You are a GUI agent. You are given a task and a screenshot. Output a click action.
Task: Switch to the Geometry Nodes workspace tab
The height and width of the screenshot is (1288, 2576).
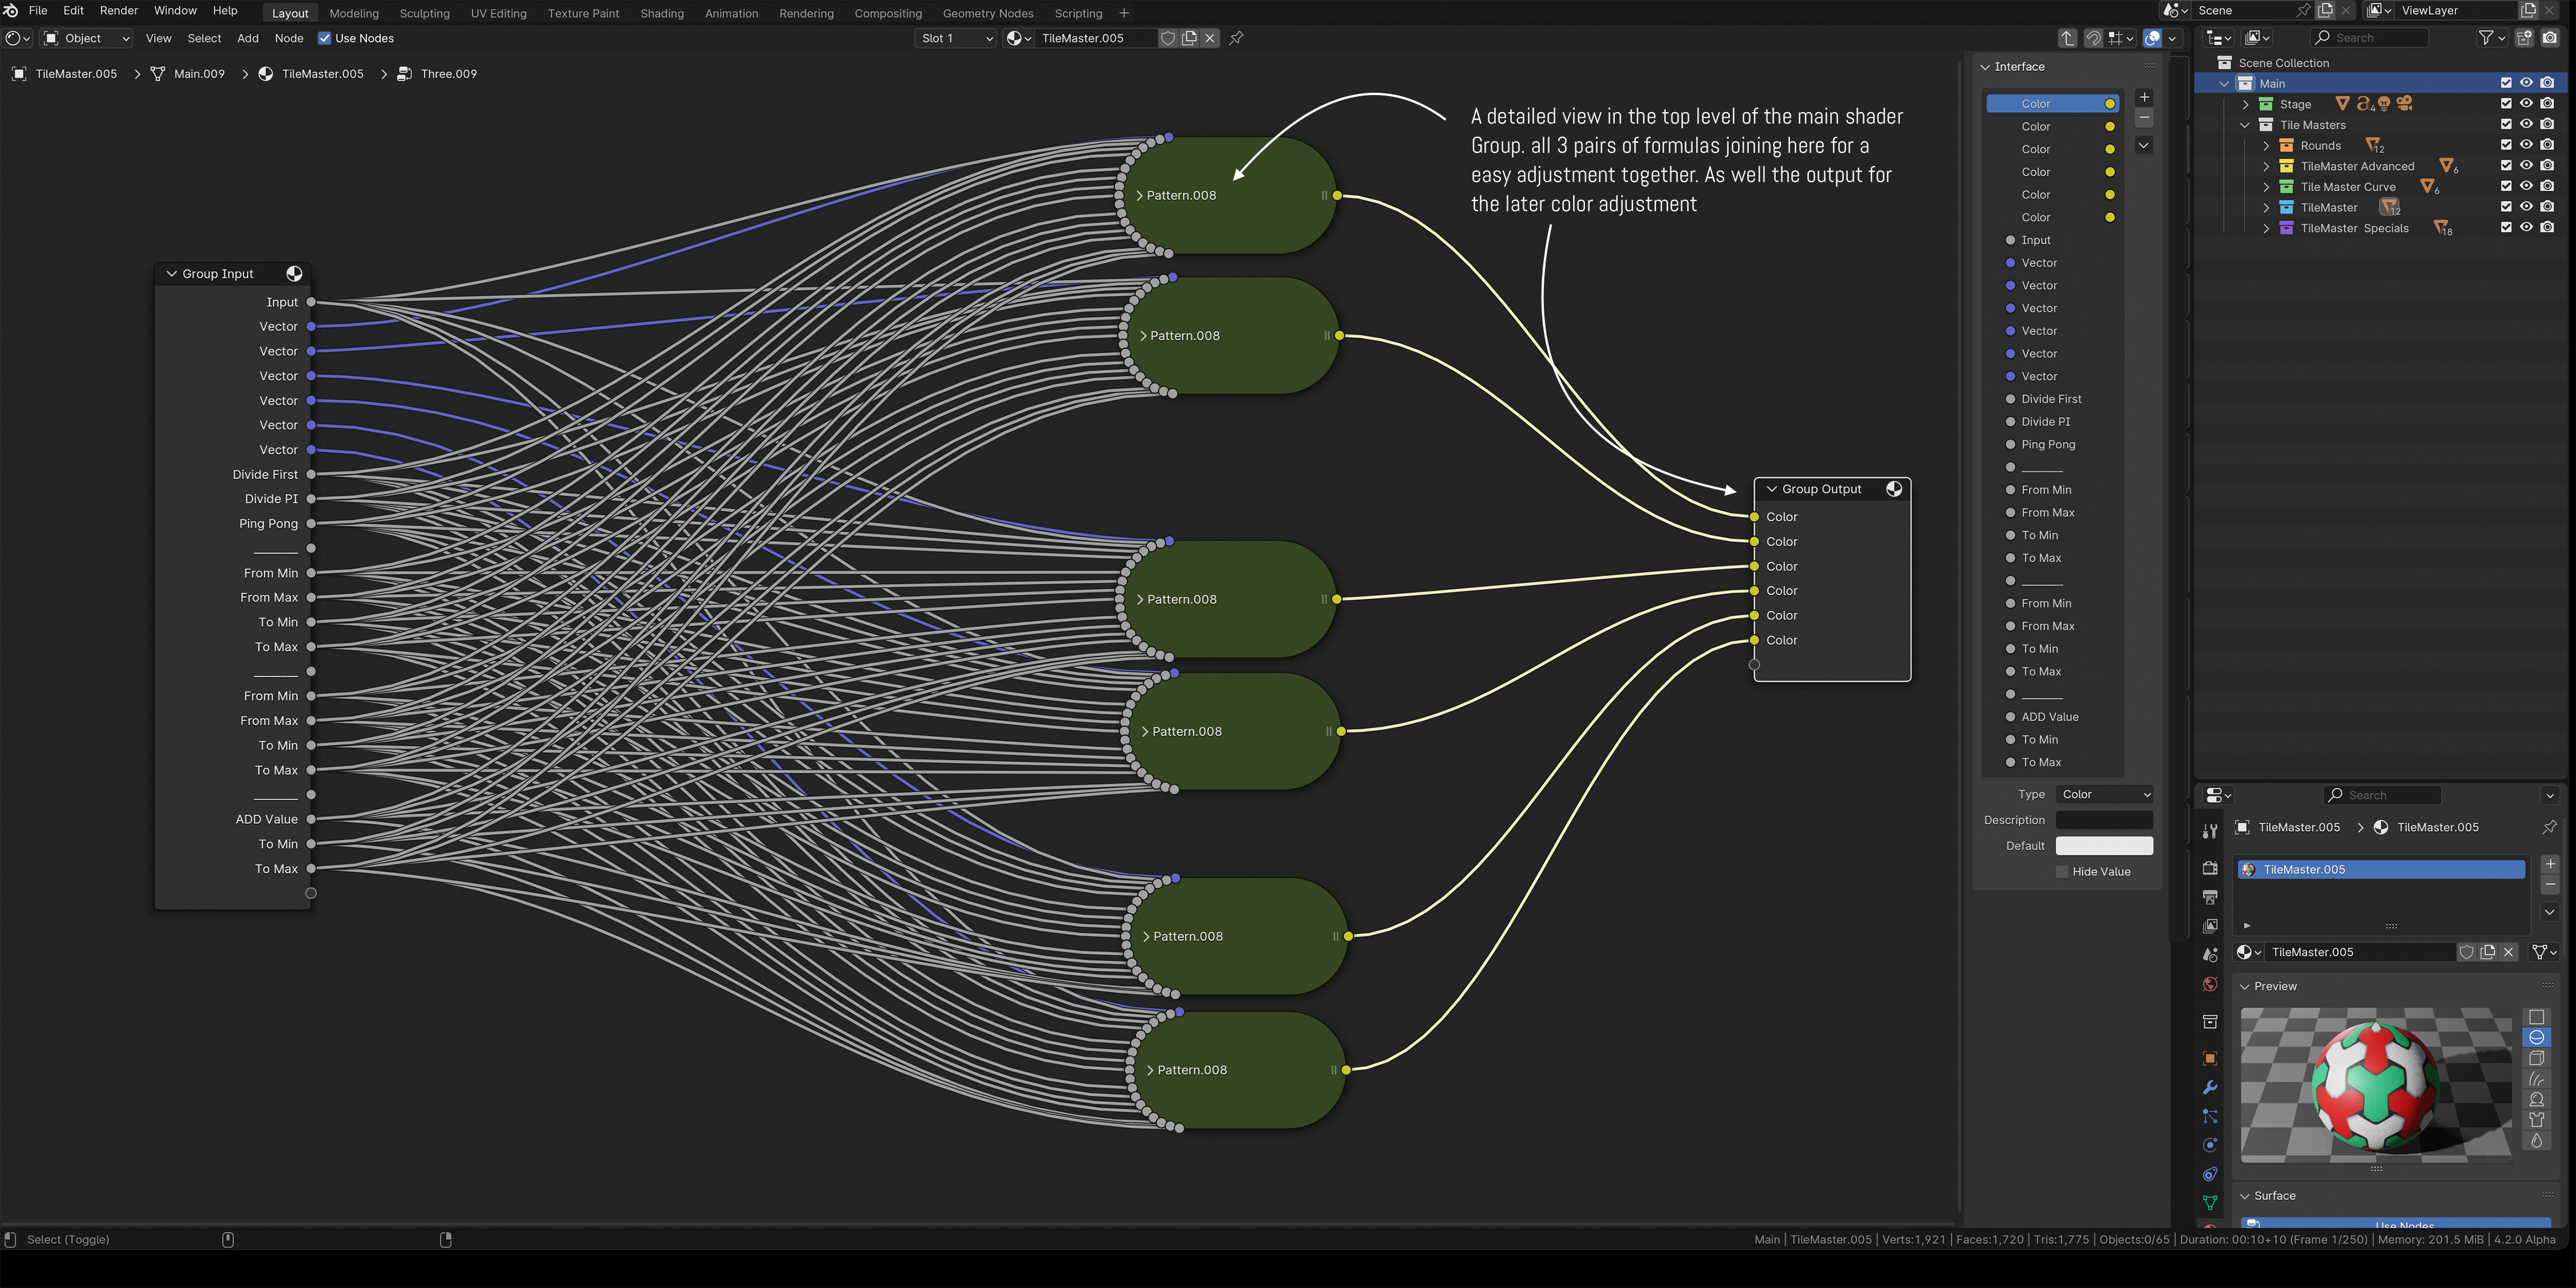[x=988, y=13]
